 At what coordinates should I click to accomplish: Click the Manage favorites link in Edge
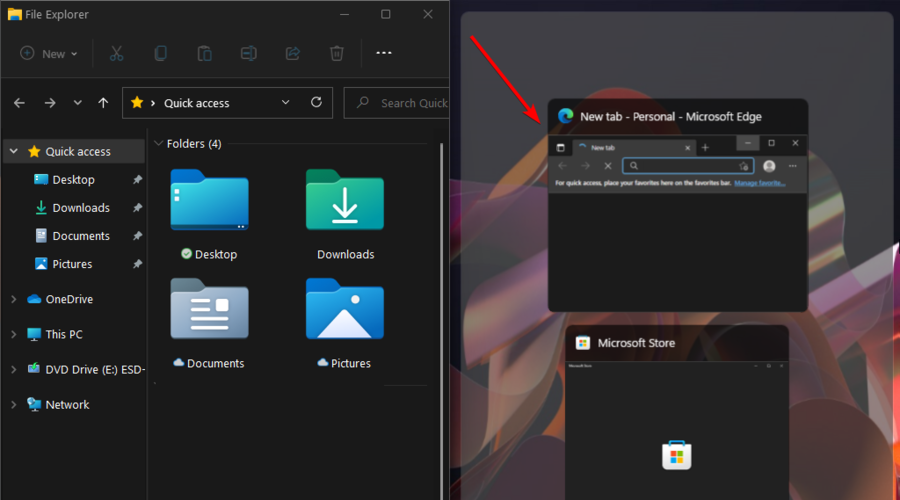760,183
